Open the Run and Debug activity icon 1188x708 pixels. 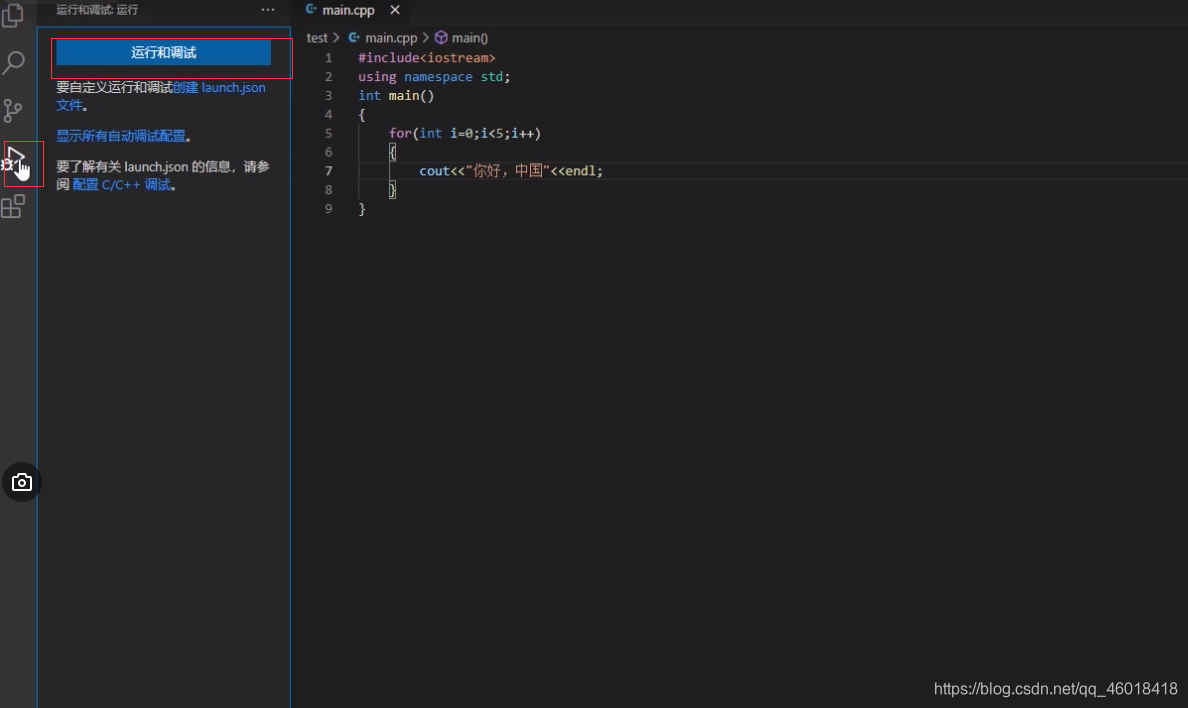(15, 161)
